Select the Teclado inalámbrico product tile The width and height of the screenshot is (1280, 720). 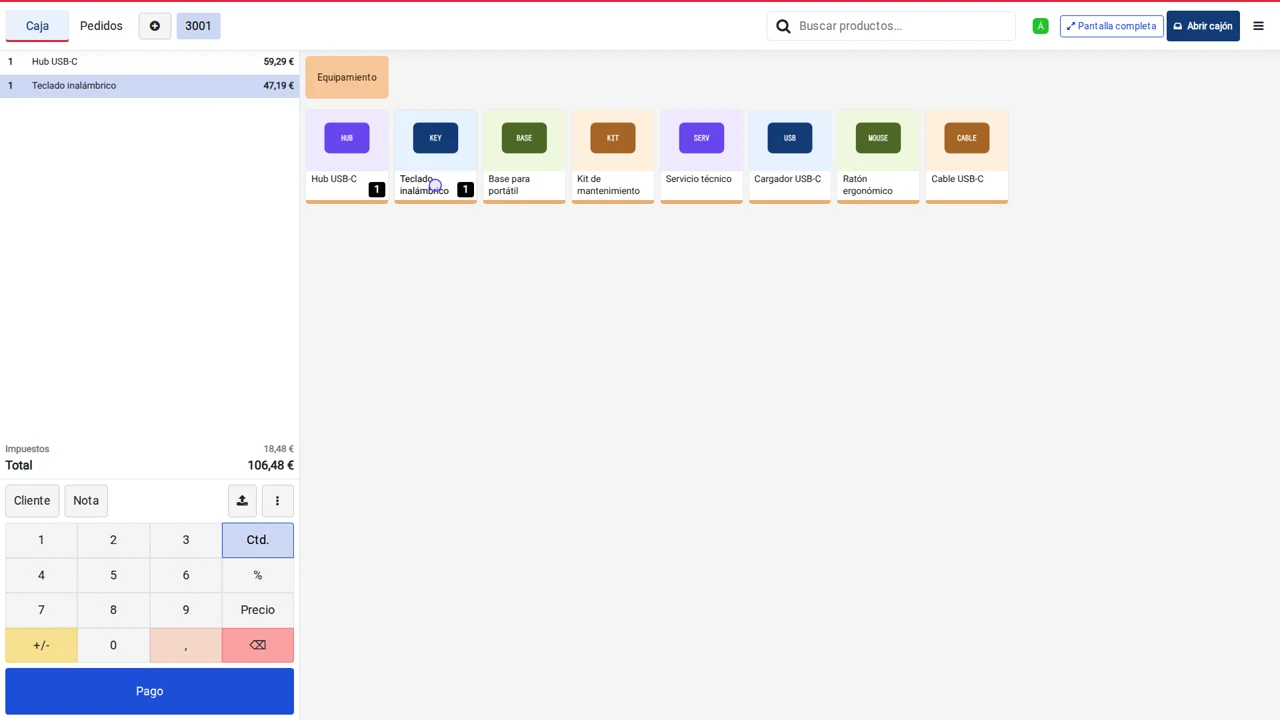coord(435,156)
